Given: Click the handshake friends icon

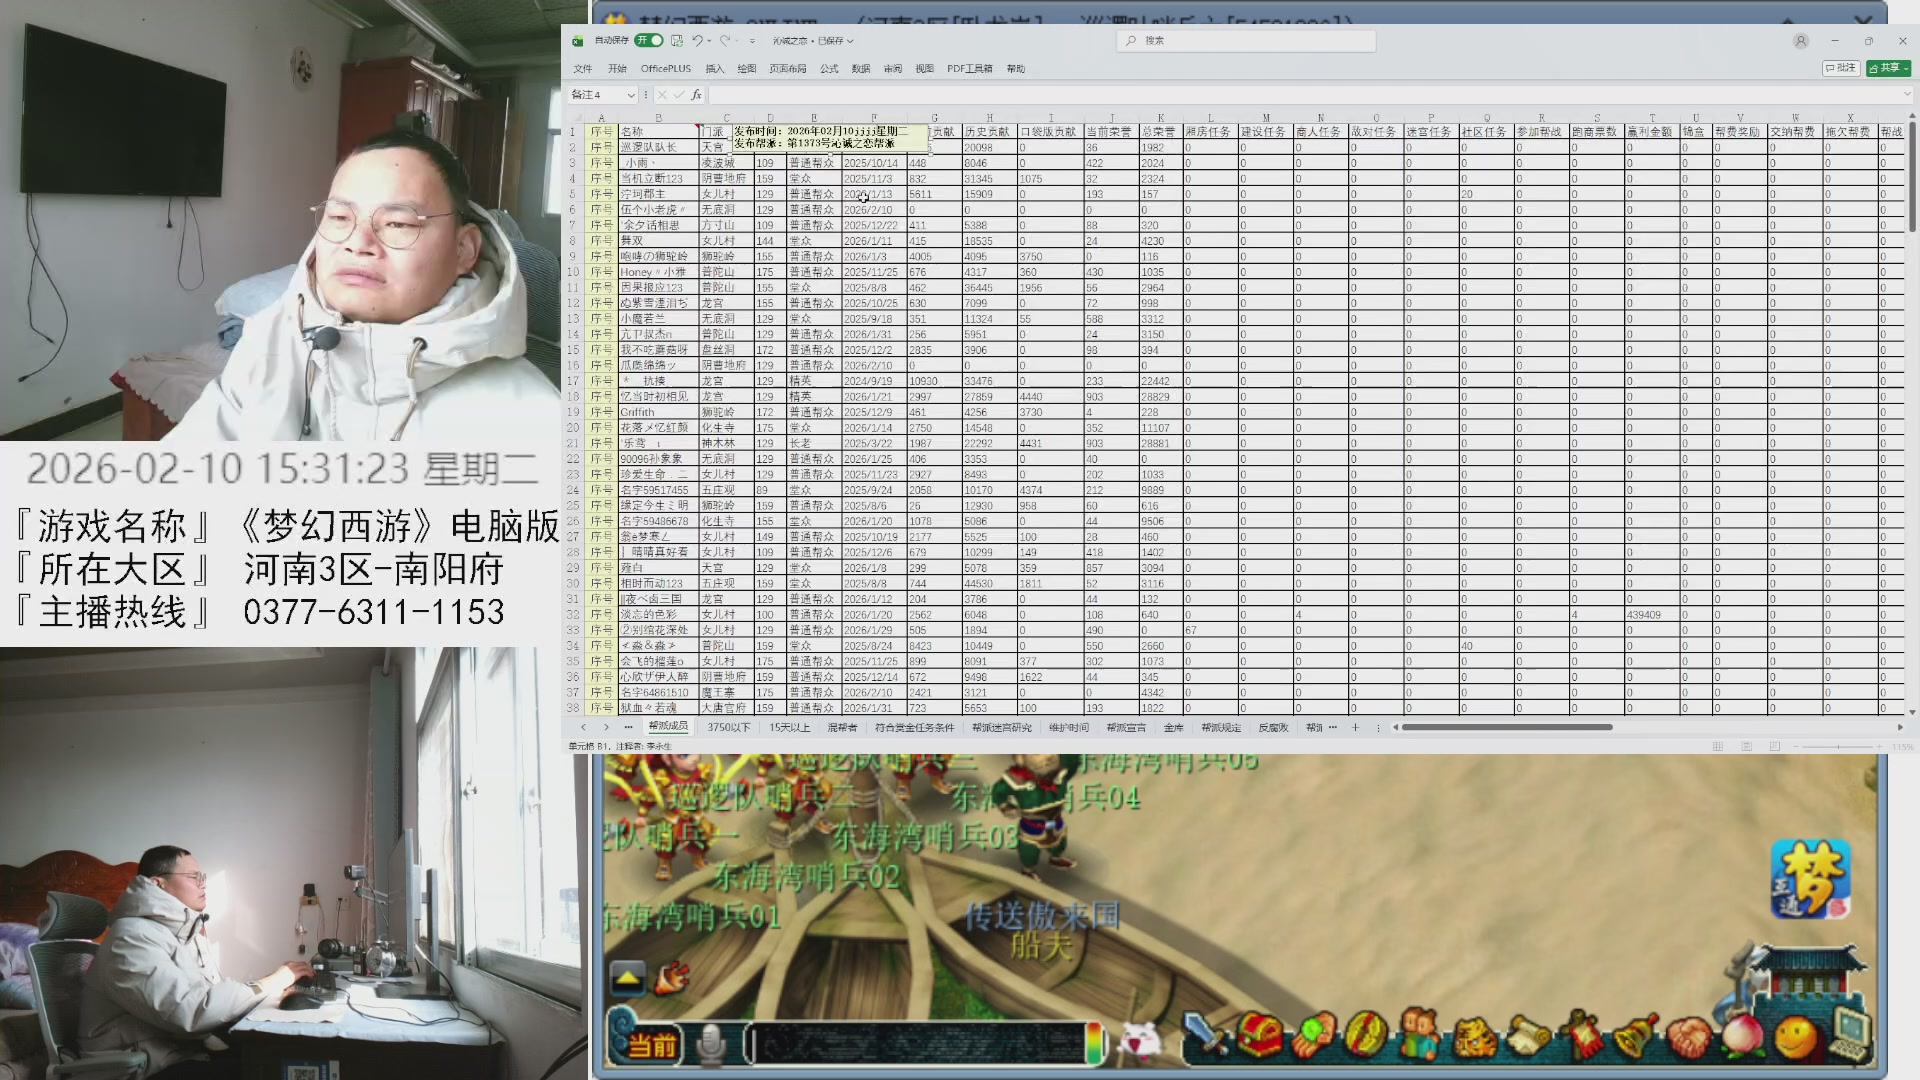Looking at the screenshot, I should [1689, 1037].
